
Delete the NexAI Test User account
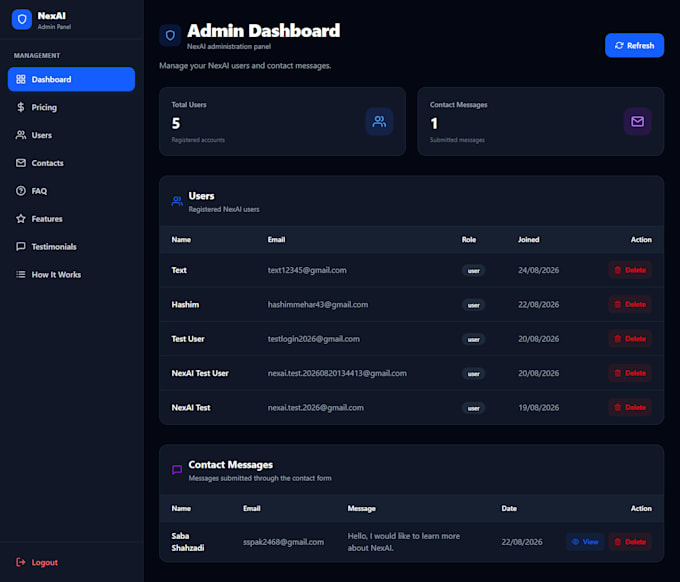pyautogui.click(x=630, y=373)
